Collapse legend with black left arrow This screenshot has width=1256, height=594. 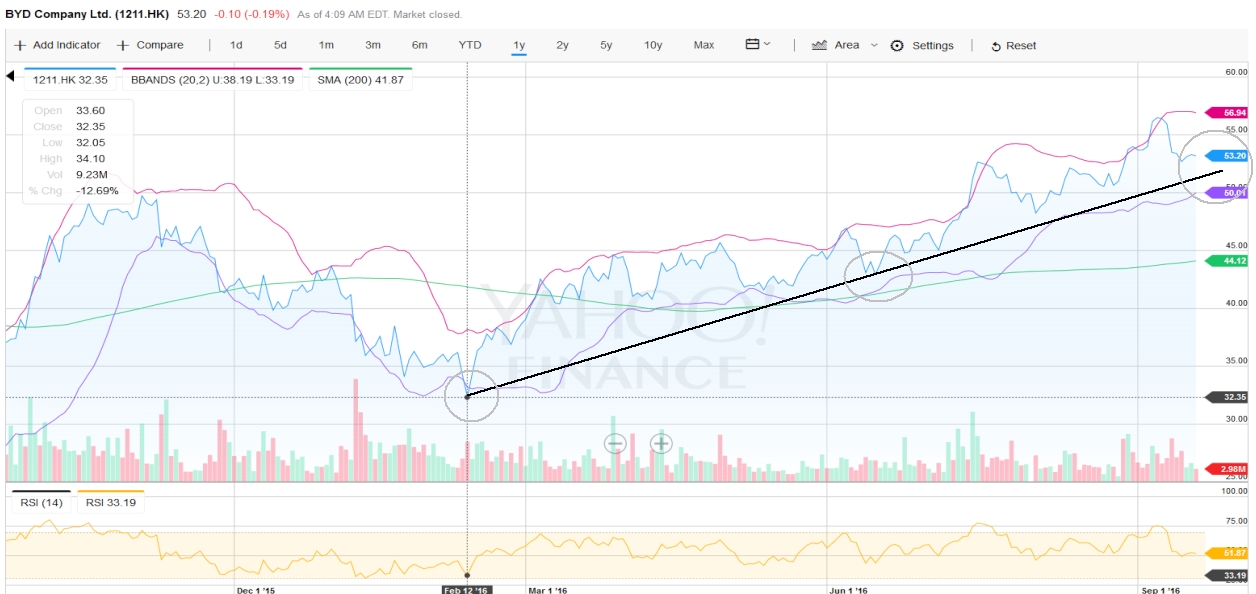[11, 77]
